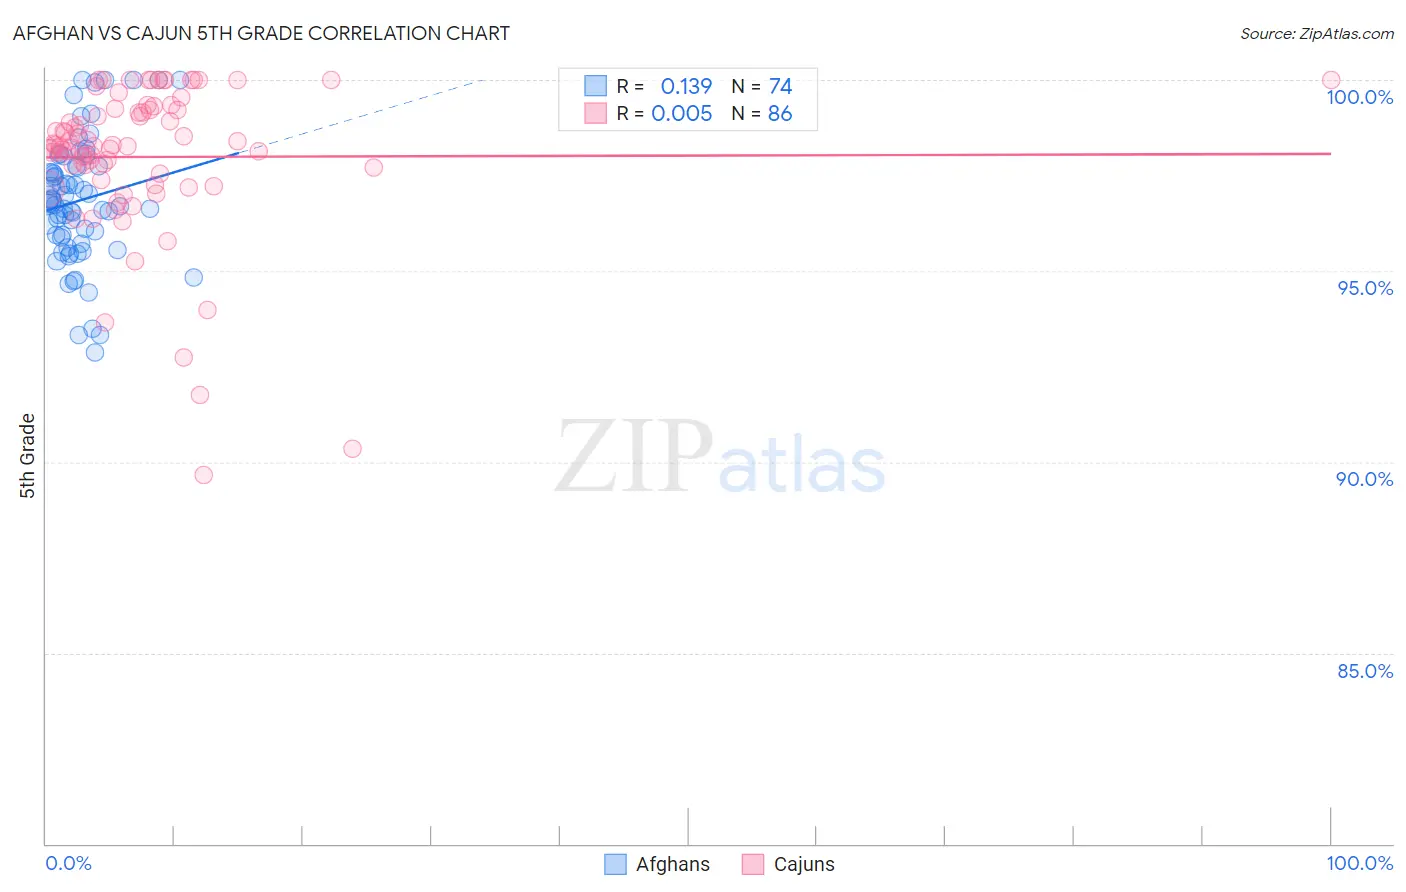Click the ZIPatlas watermark logo
The width and height of the screenshot is (1406, 892).
pyautogui.click(x=720, y=459)
